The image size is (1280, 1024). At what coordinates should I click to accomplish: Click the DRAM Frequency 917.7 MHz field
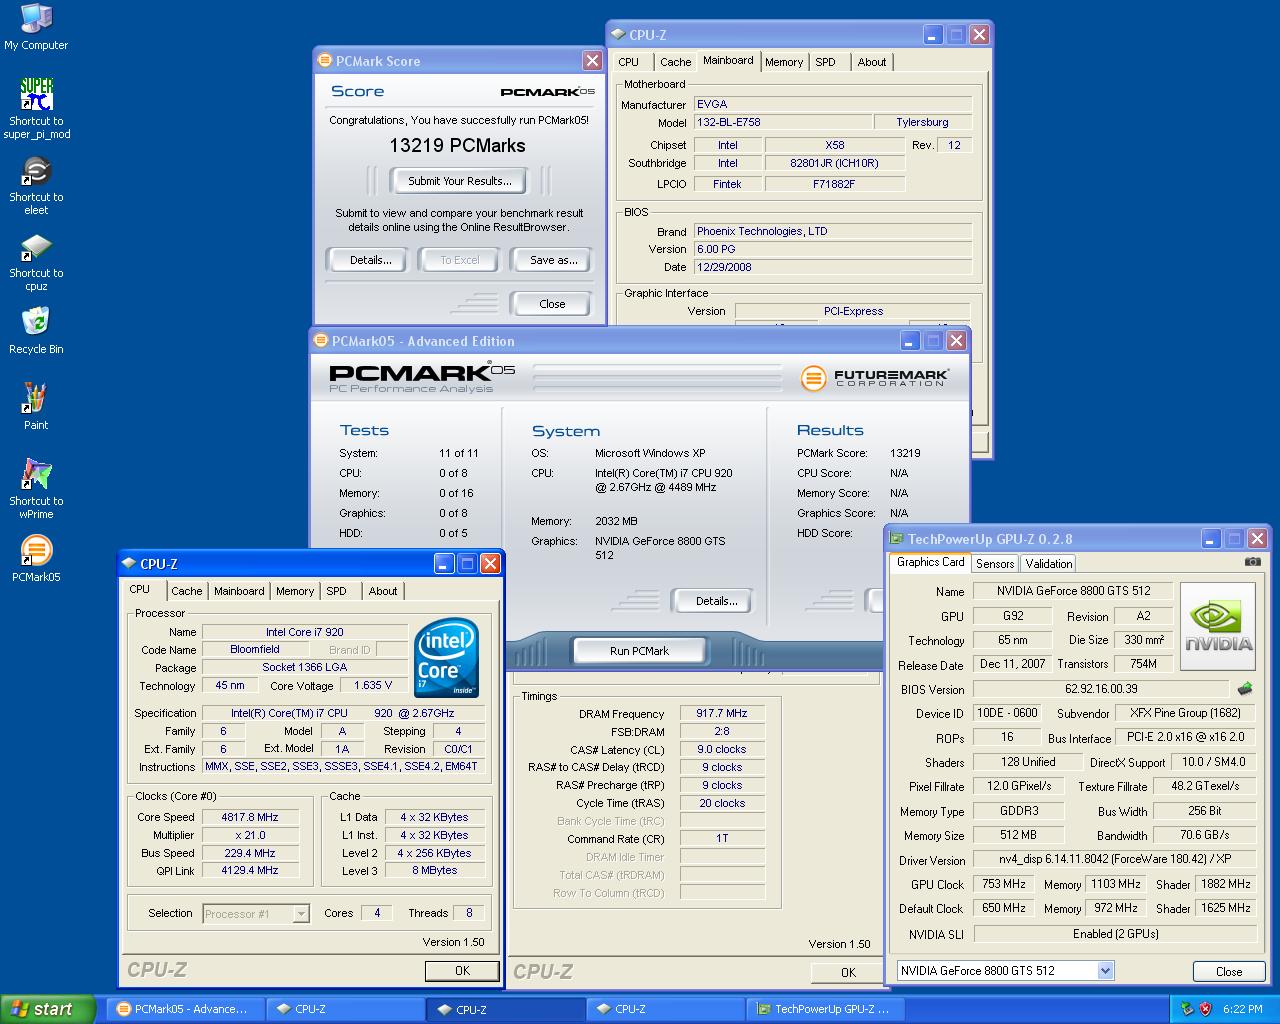pyautogui.click(x=722, y=714)
